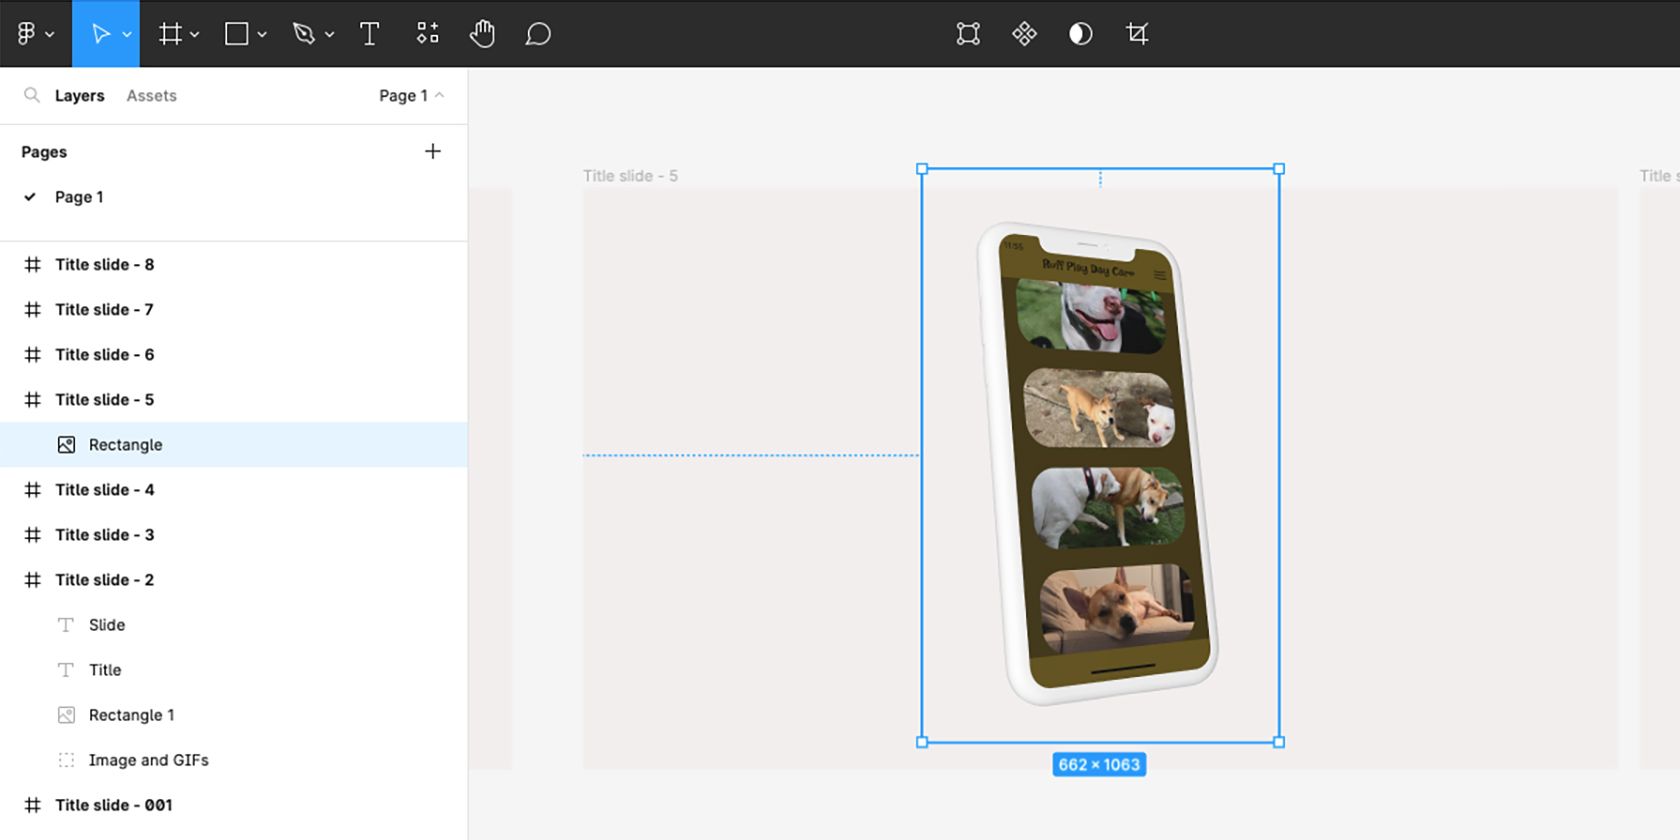The width and height of the screenshot is (1680, 840).
Task: Select the Frame tool
Action: tap(170, 34)
